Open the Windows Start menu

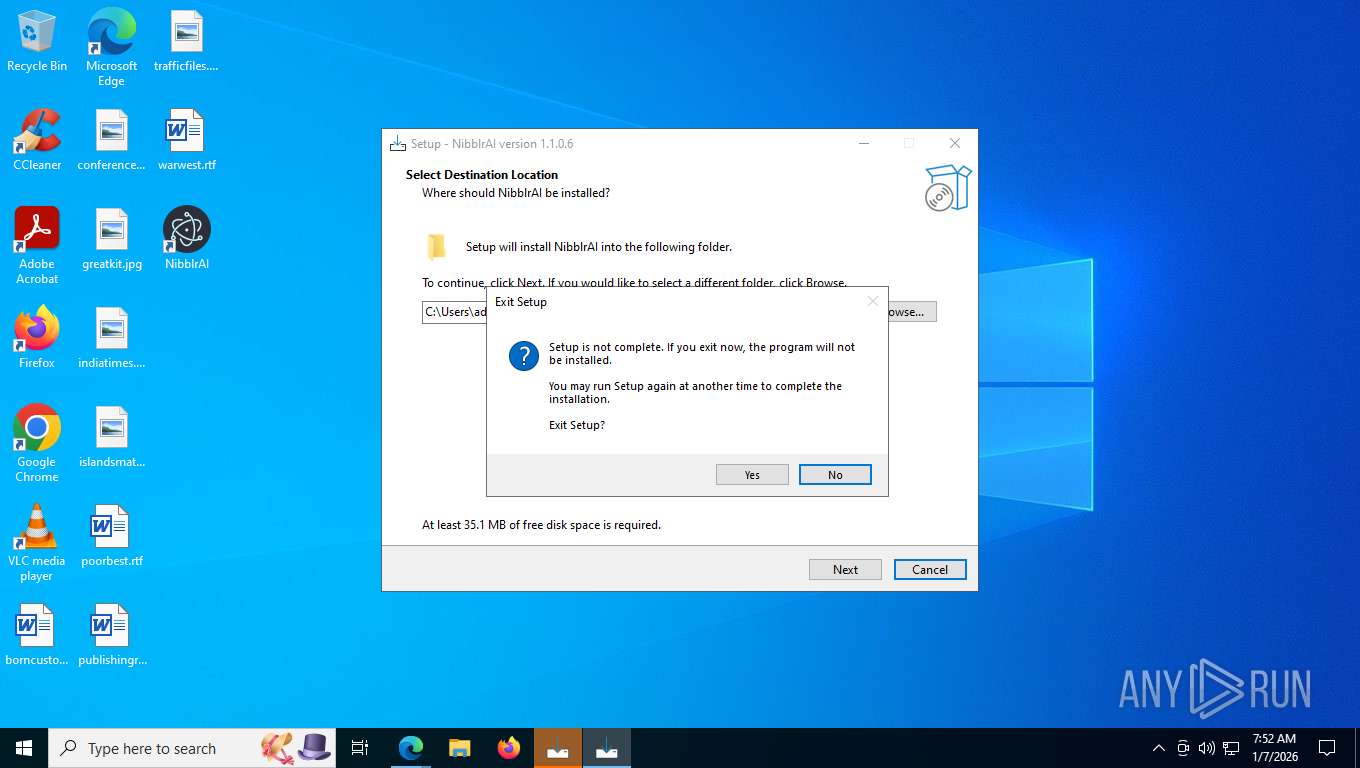point(24,748)
